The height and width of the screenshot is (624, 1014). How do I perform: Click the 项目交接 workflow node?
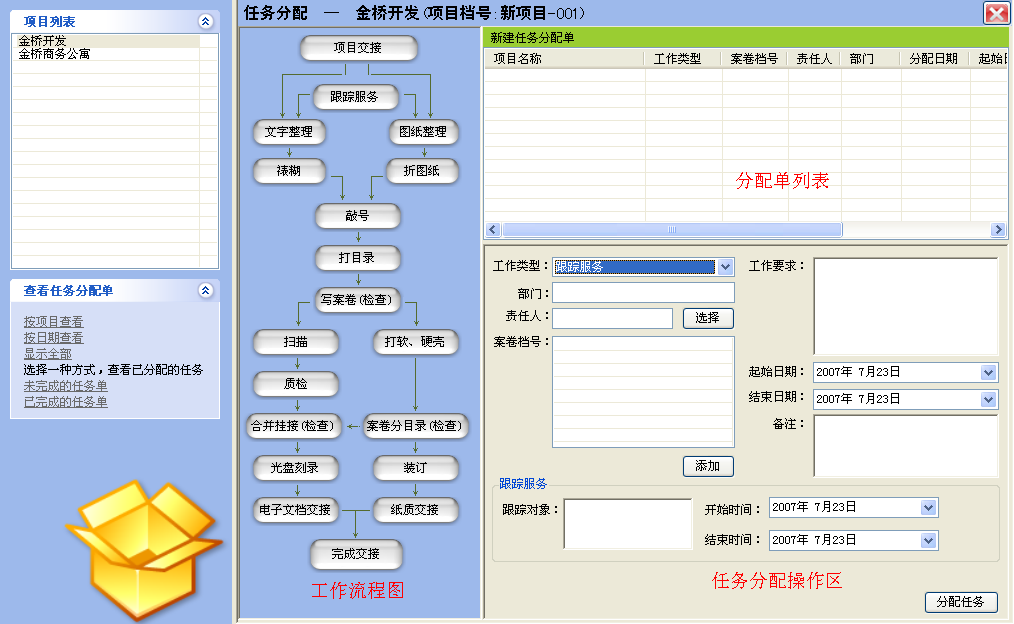358,48
